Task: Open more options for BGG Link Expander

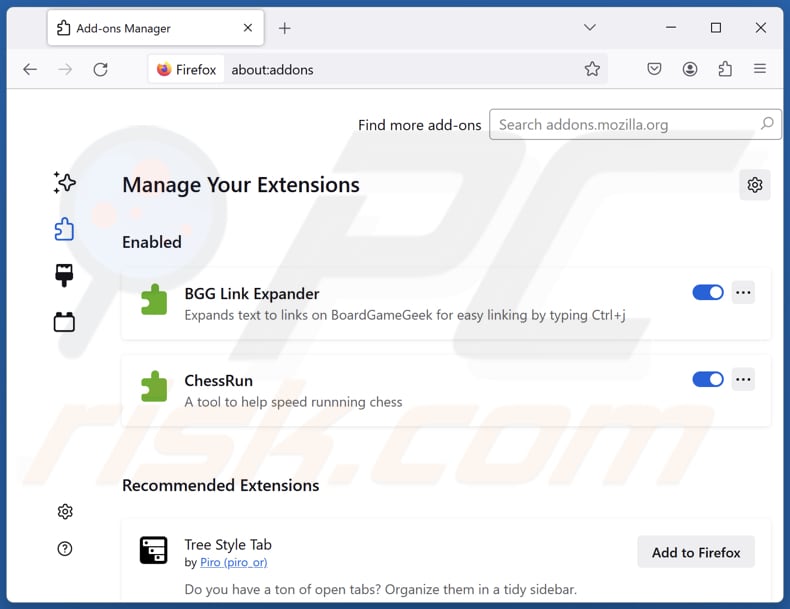Action: 743,292
